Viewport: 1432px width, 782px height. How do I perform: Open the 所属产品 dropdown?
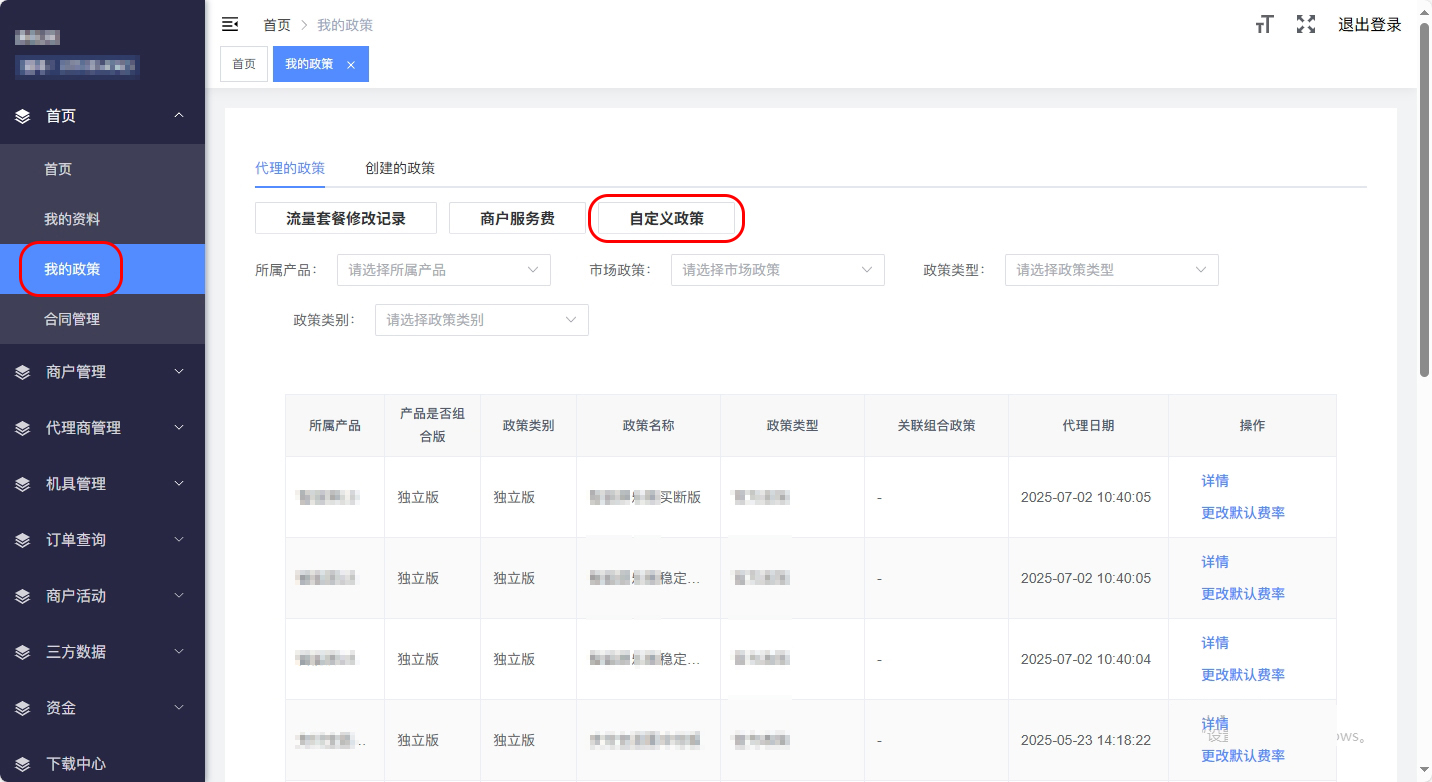(x=443, y=270)
